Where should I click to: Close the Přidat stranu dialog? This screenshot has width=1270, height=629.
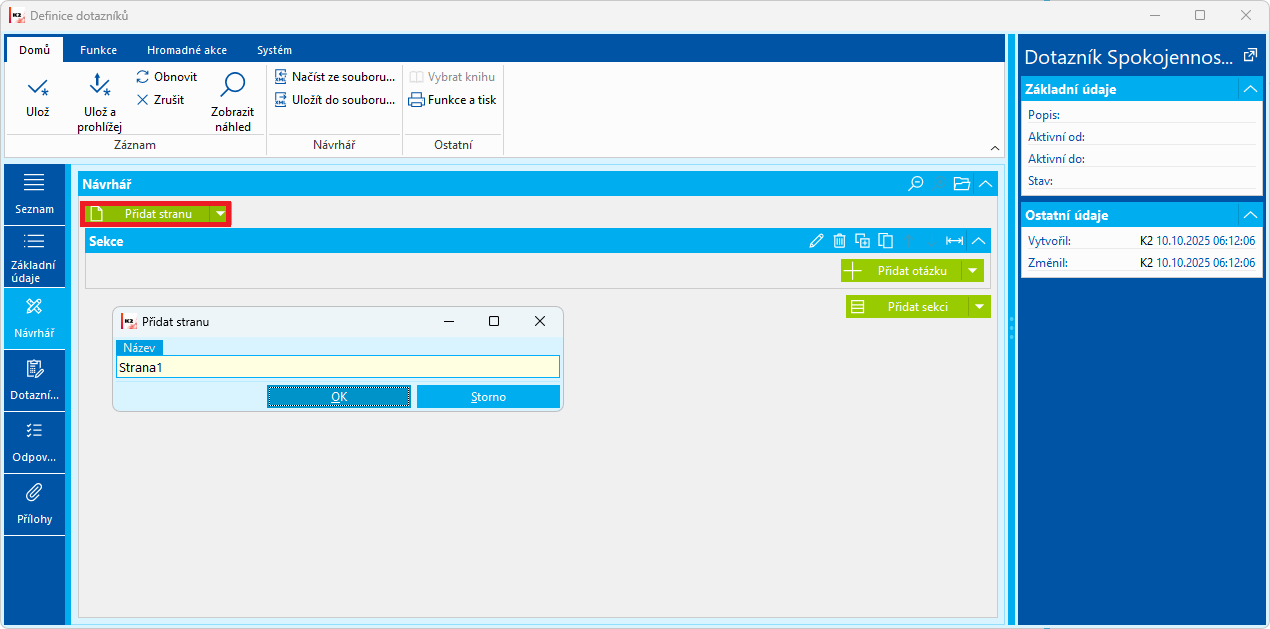pyautogui.click(x=540, y=321)
